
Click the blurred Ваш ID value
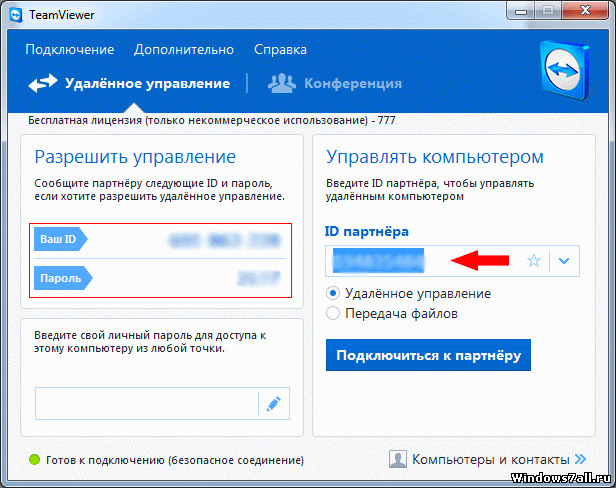coord(224,240)
